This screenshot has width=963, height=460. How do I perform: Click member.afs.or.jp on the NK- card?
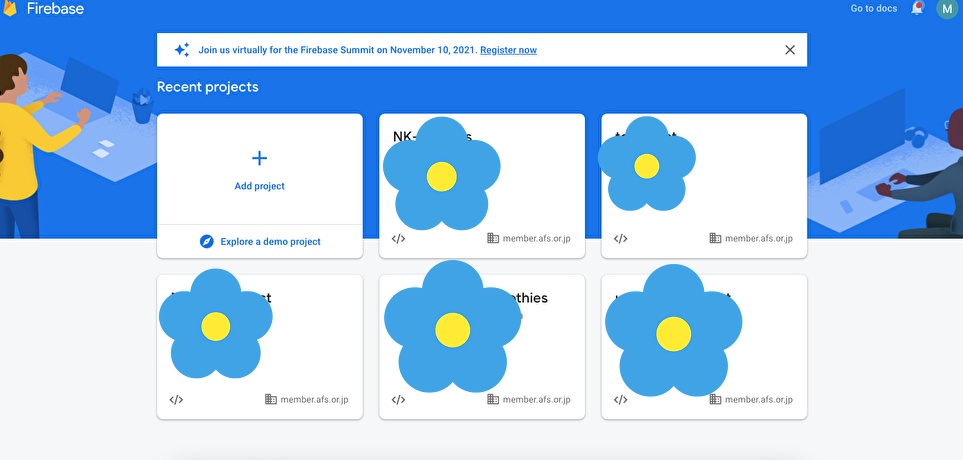[537, 238]
